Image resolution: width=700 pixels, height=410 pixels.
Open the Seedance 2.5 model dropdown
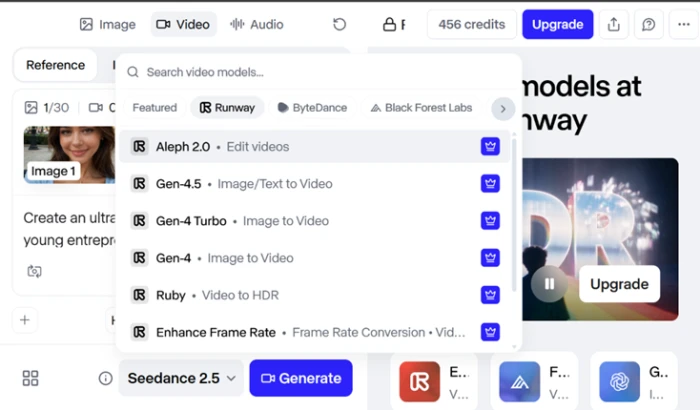[x=181, y=378]
